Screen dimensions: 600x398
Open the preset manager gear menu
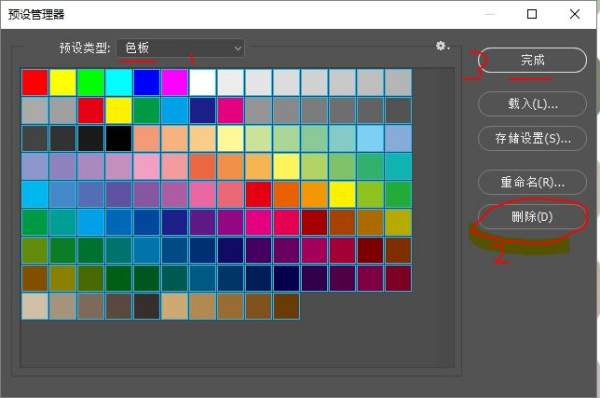click(x=442, y=46)
